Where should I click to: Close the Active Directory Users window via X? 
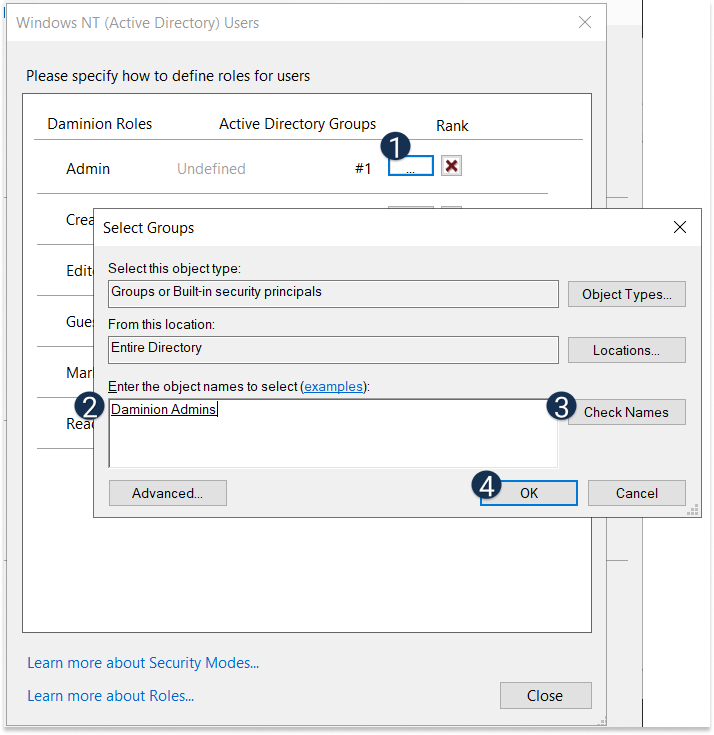pos(584,22)
